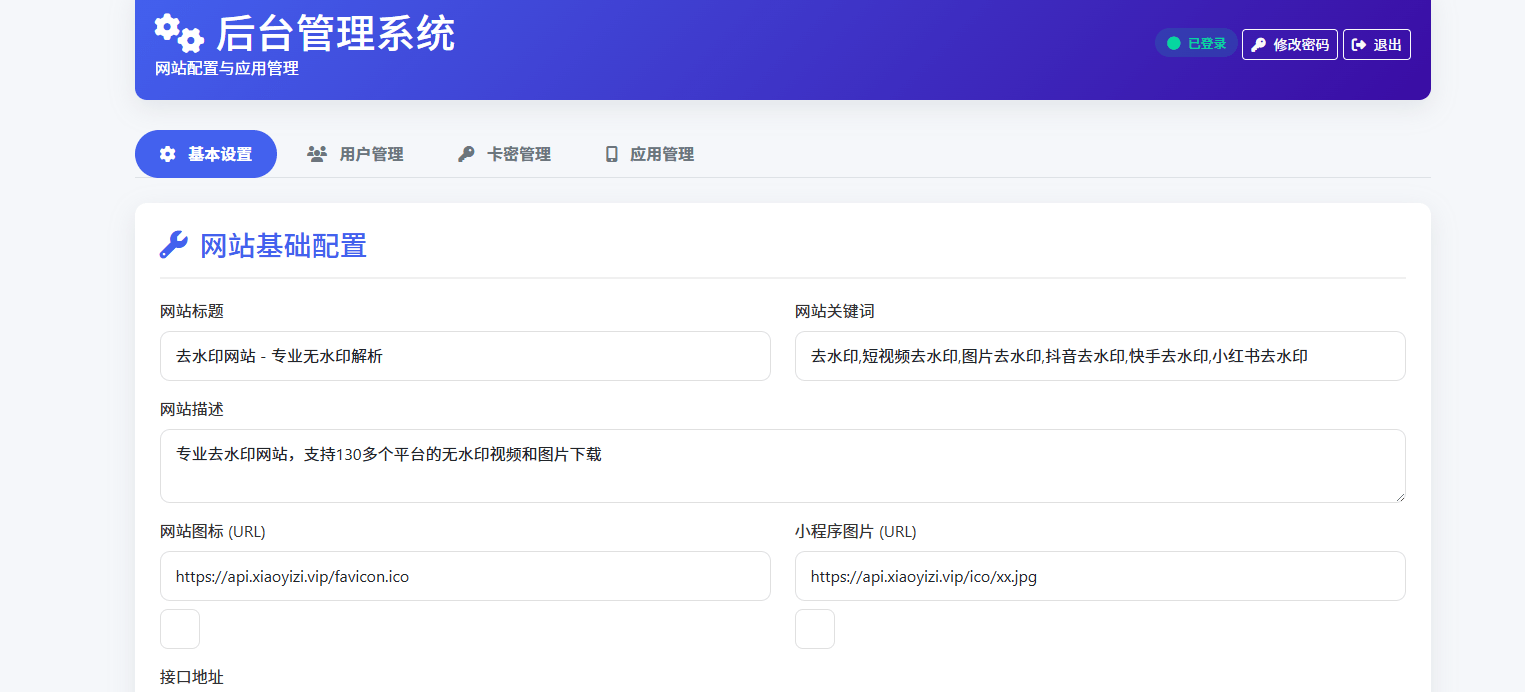Select the 网站标题 input field
Viewport: 1525px width, 692px height.
[465, 356]
